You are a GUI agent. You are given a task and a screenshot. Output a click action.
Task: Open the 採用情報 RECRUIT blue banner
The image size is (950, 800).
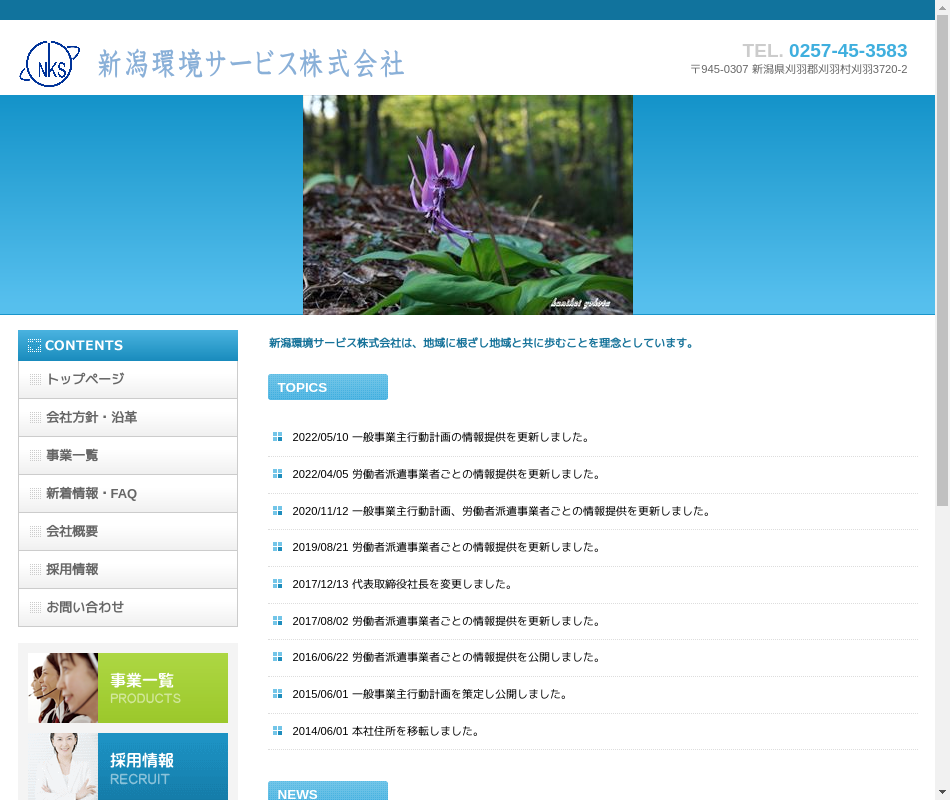pos(128,767)
